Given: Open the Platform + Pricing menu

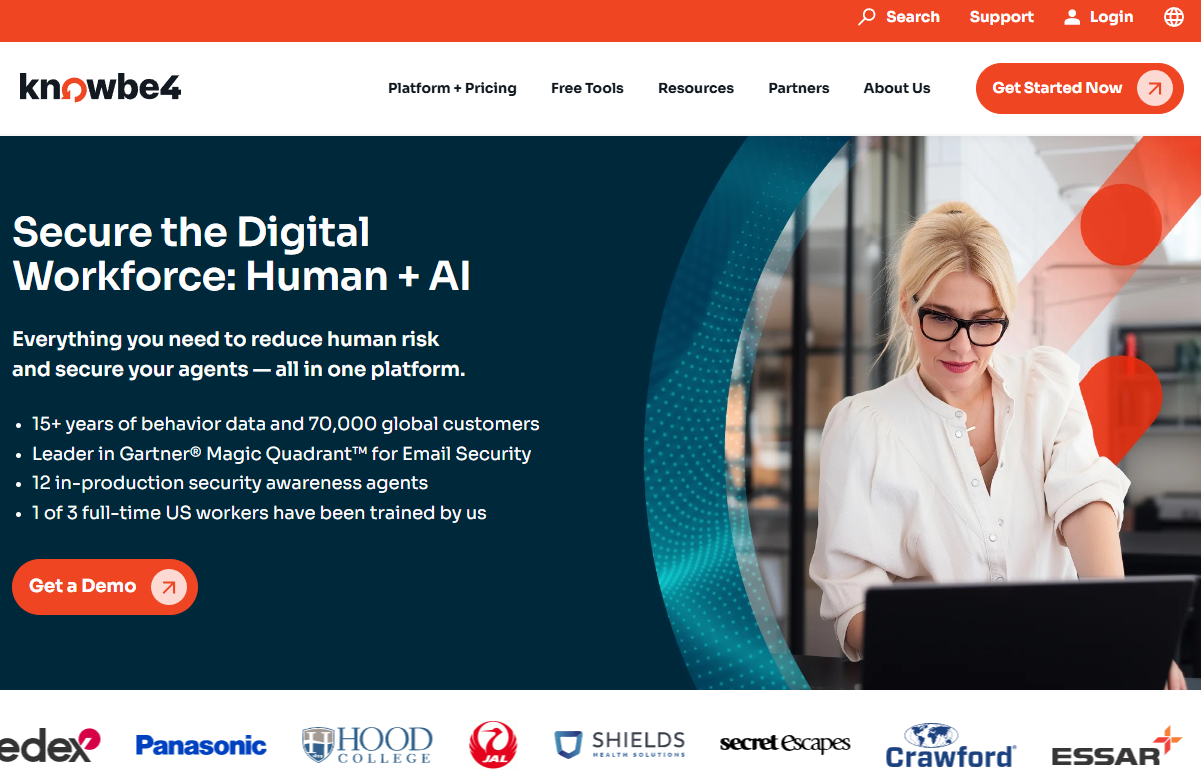Looking at the screenshot, I should pyautogui.click(x=452, y=88).
